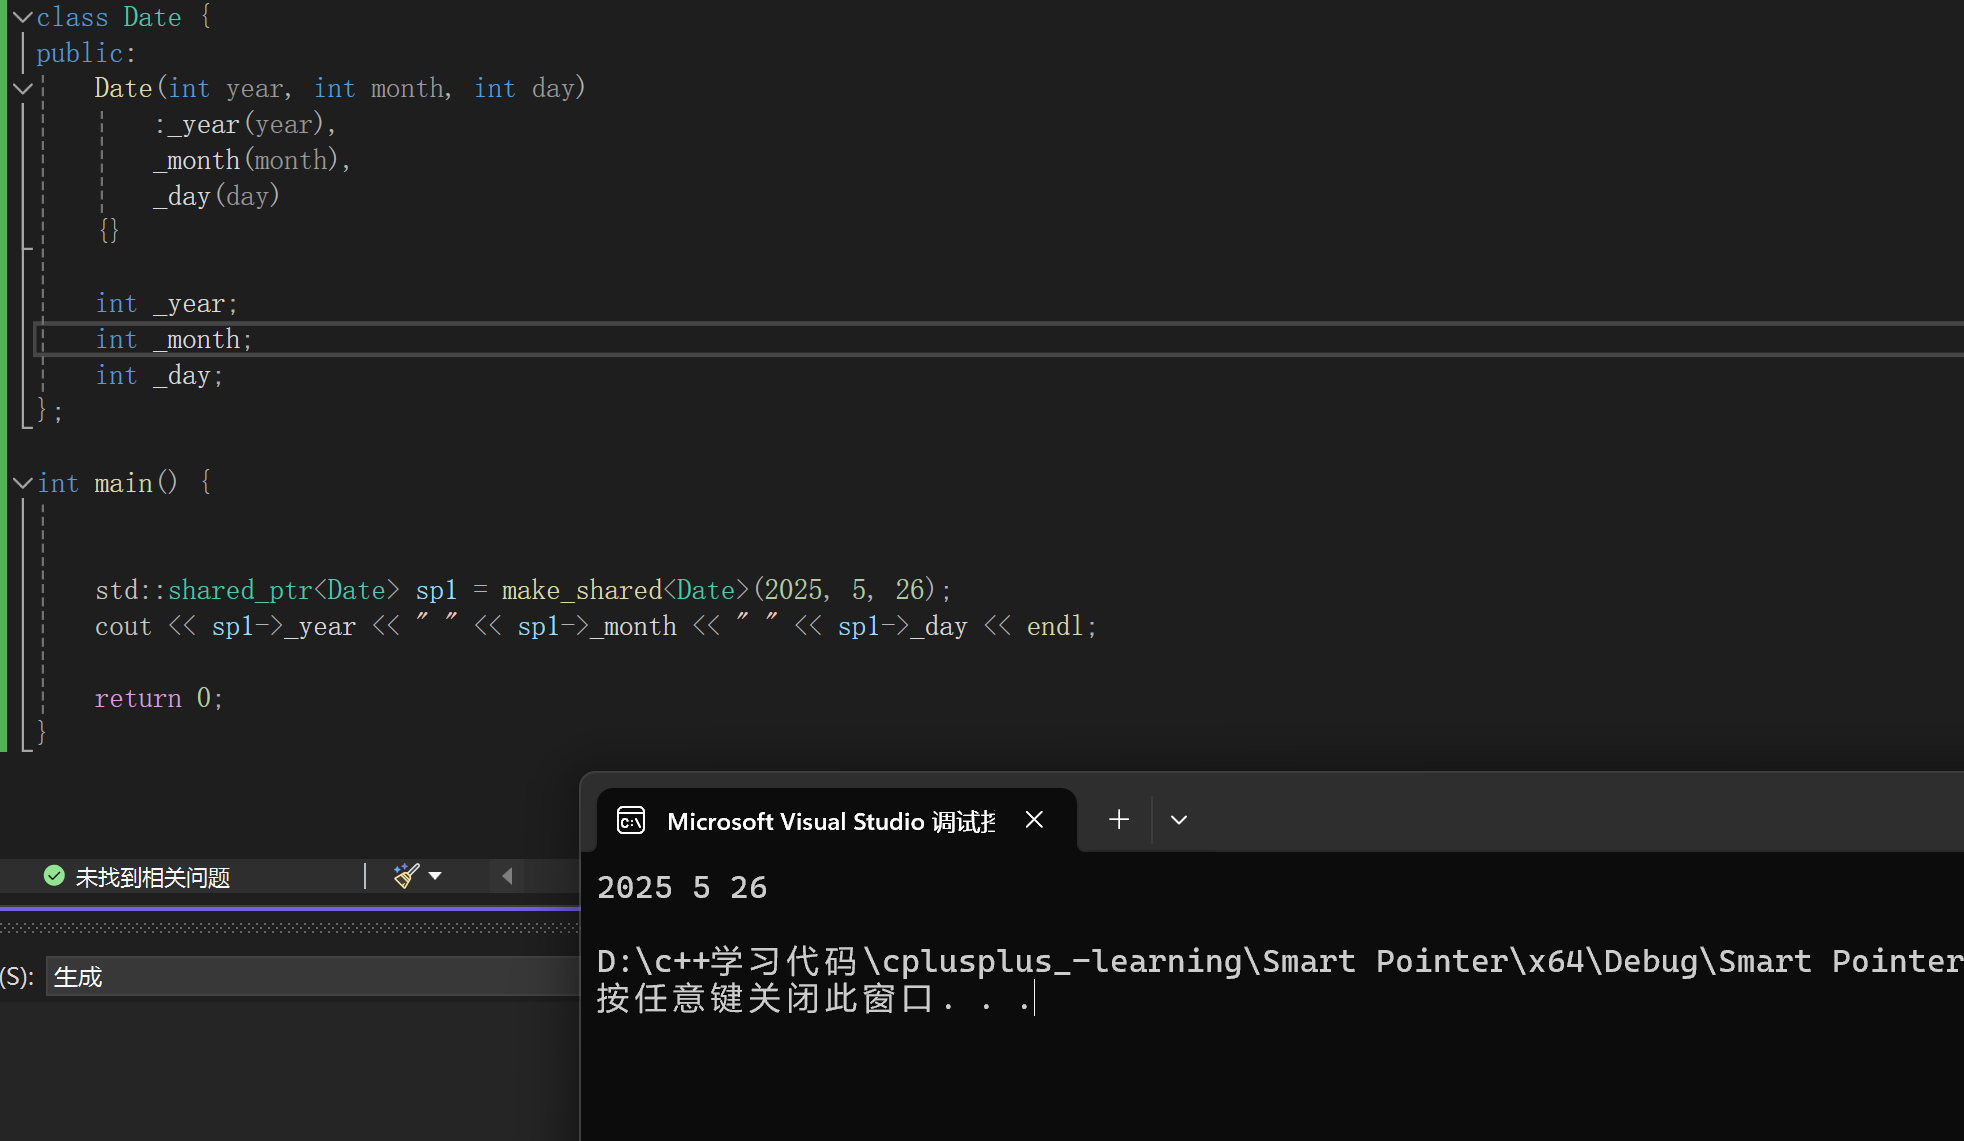Click the green no-issues-found checkmark icon
This screenshot has width=1964, height=1141.
(x=54, y=876)
